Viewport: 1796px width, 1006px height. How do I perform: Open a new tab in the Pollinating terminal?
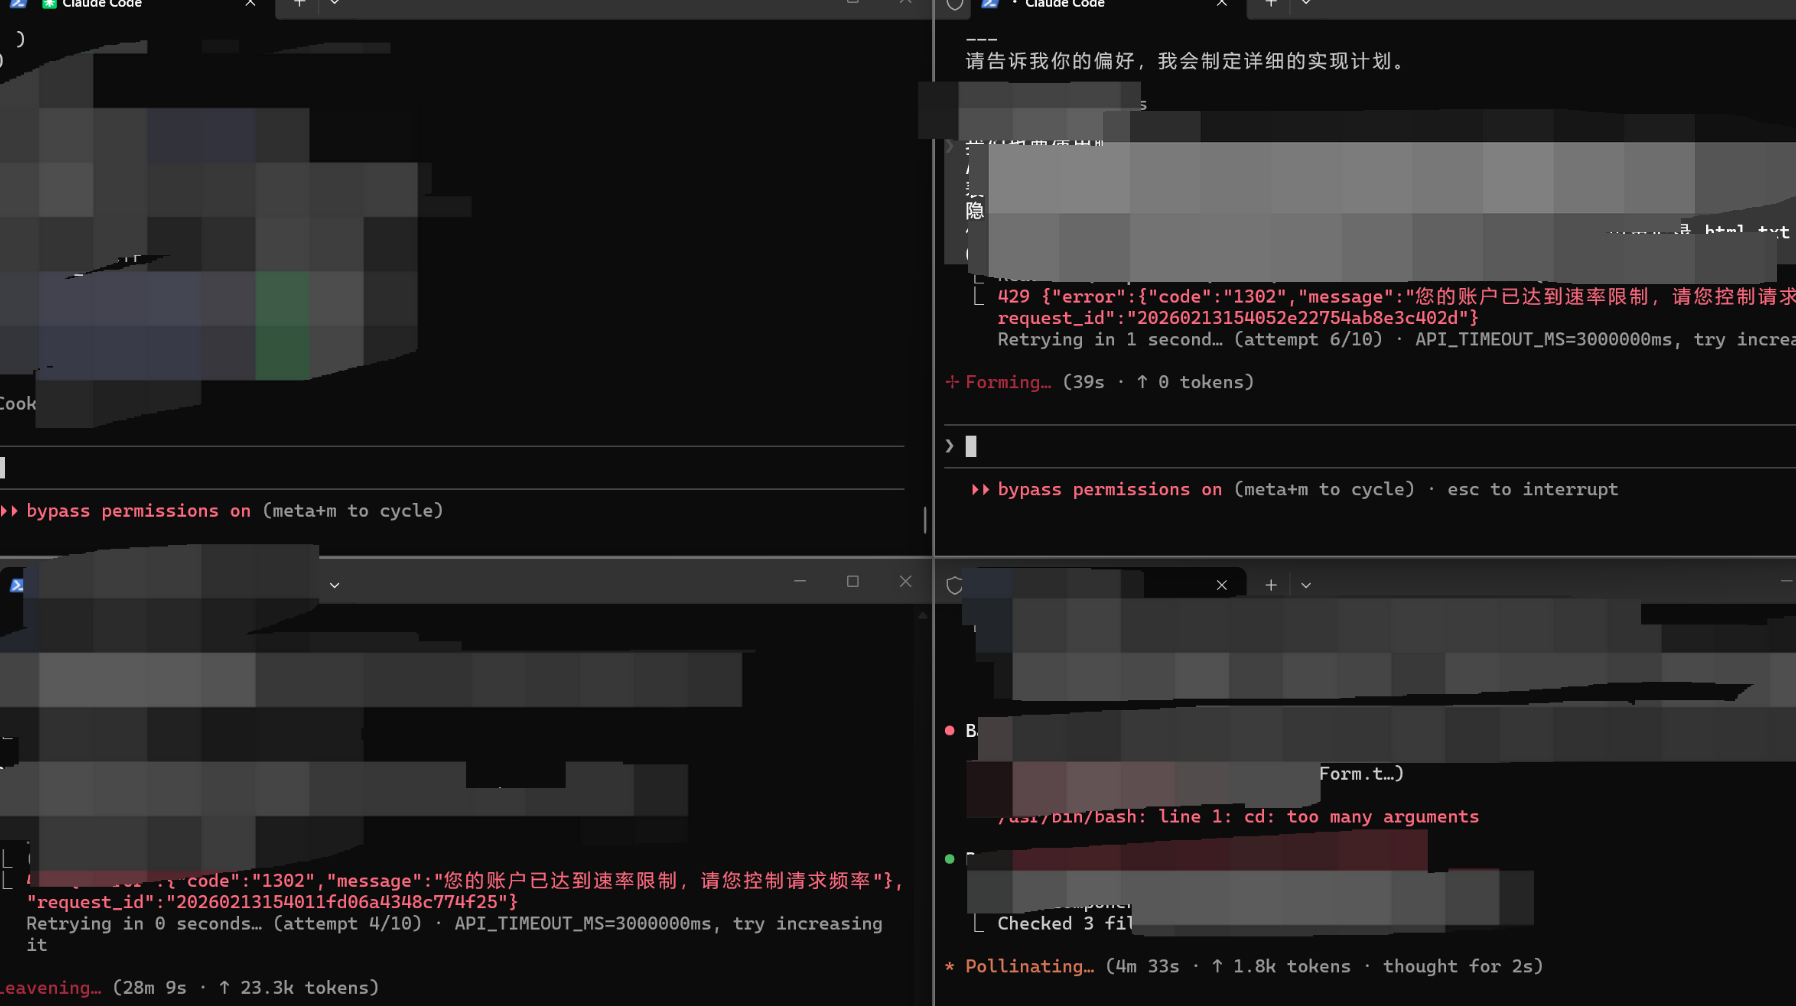click(1270, 585)
